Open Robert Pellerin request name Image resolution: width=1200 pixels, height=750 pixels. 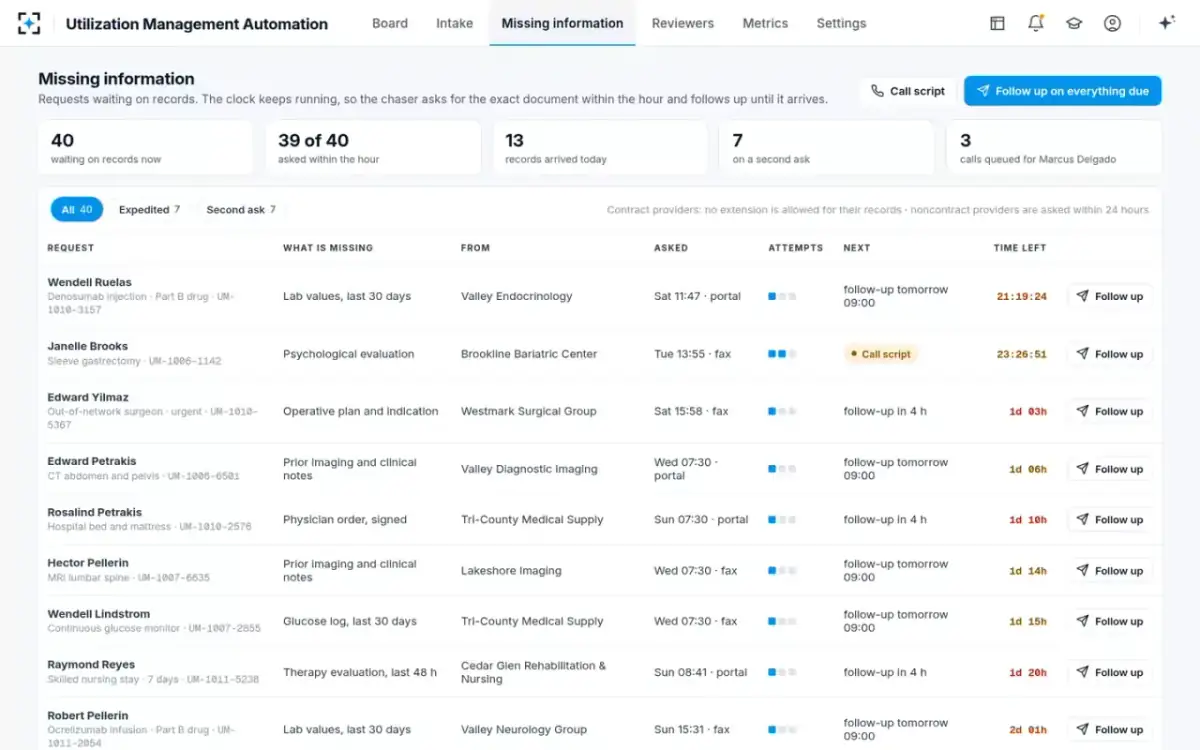(88, 716)
